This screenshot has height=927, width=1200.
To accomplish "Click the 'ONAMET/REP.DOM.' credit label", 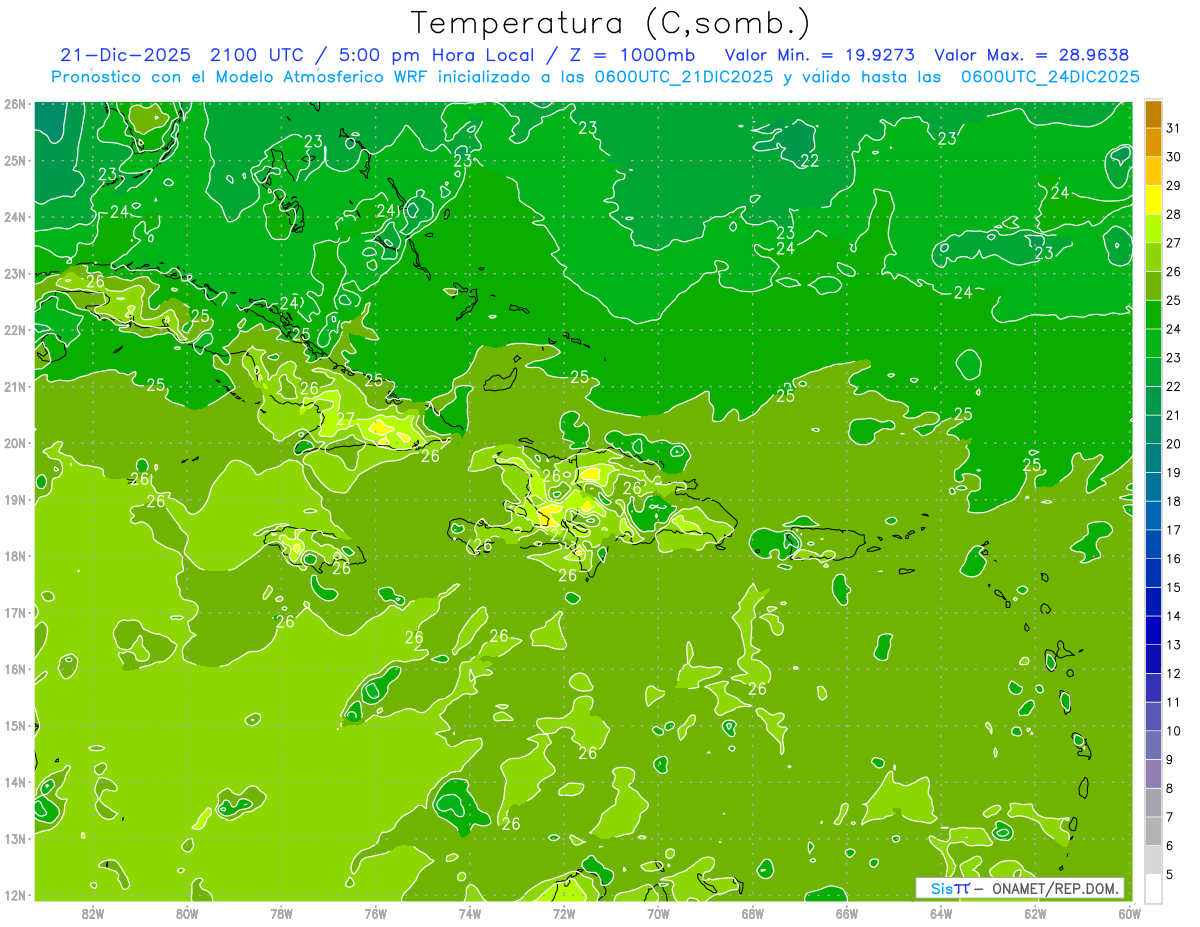I will (1055, 888).
